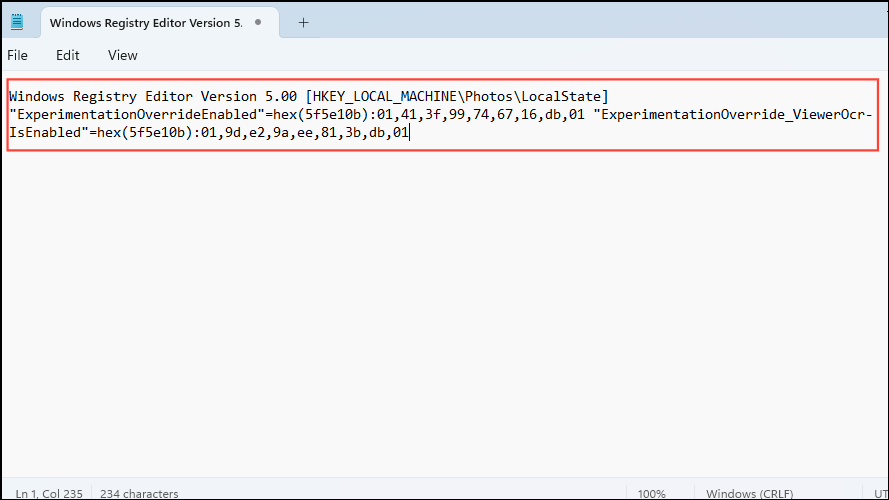Image resolution: width=889 pixels, height=500 pixels.
Task: Click the unsaved-changes dot on the tab
Action: point(259,22)
